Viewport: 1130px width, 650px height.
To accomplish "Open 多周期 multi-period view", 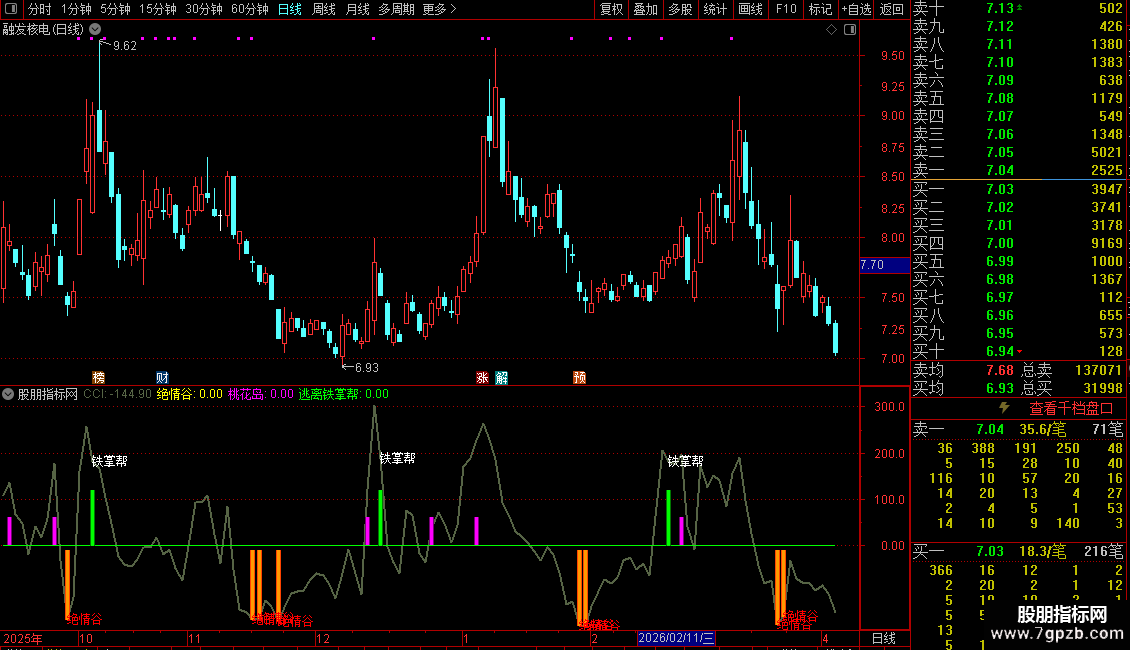I will point(396,9).
